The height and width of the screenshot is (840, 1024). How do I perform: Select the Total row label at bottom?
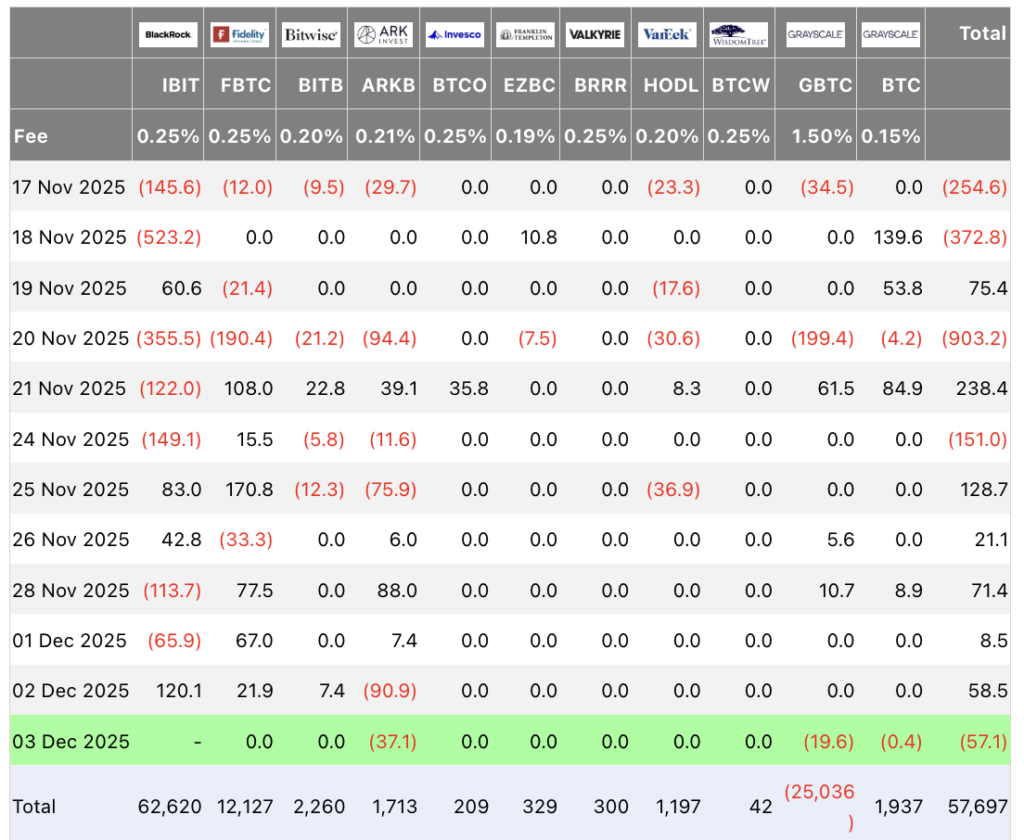[34, 806]
